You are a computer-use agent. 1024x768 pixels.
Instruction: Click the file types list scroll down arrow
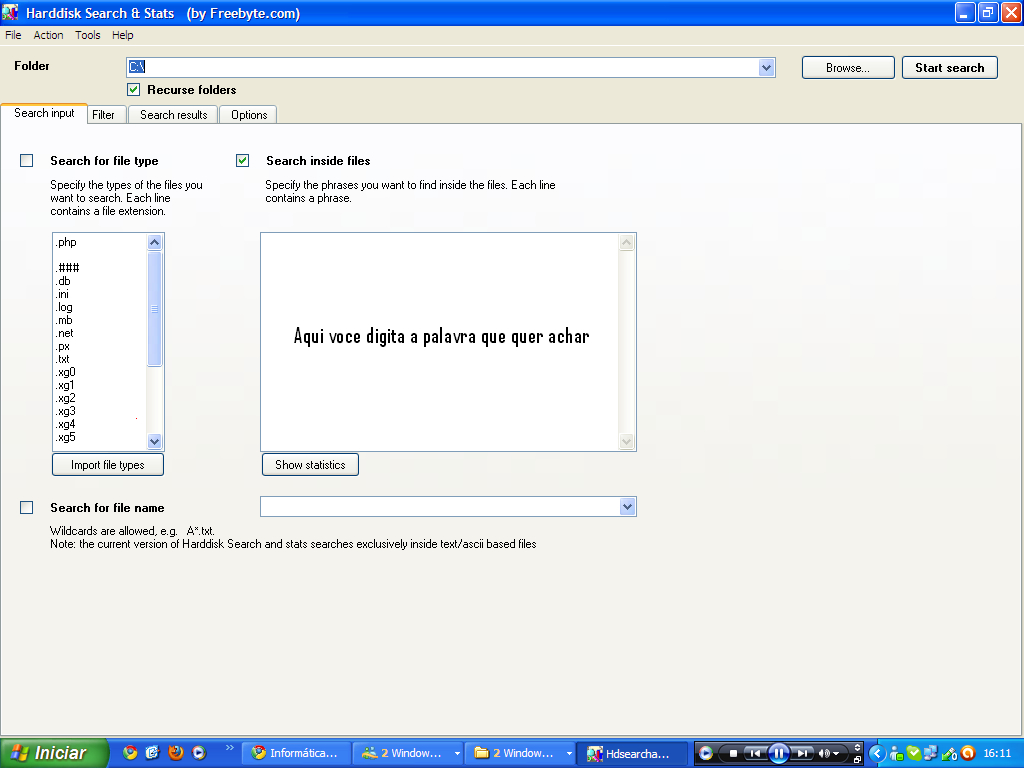tap(155, 441)
